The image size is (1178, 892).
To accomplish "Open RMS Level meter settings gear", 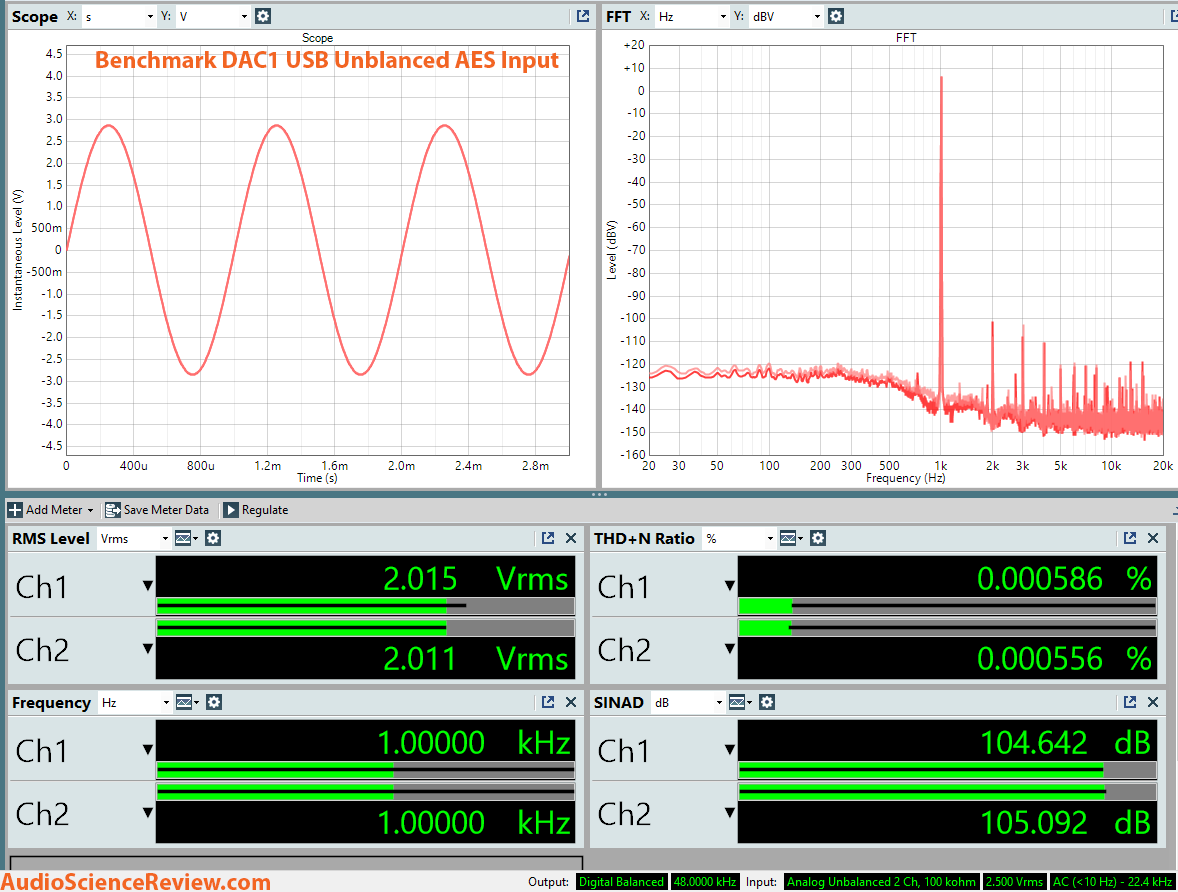I will (x=213, y=538).
